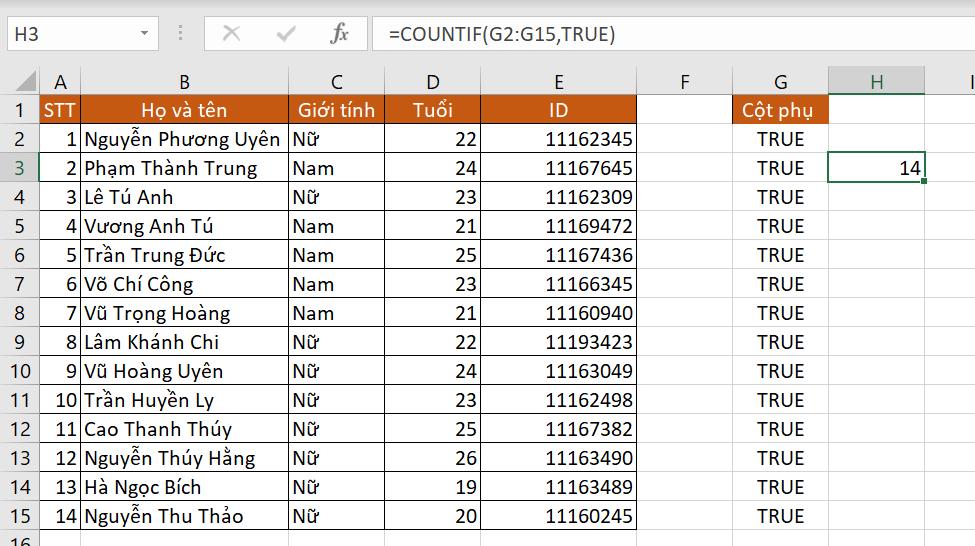The width and height of the screenshot is (975, 546).
Task: Click the name 'Vũ Trọng Hoàng'
Action: tap(157, 313)
